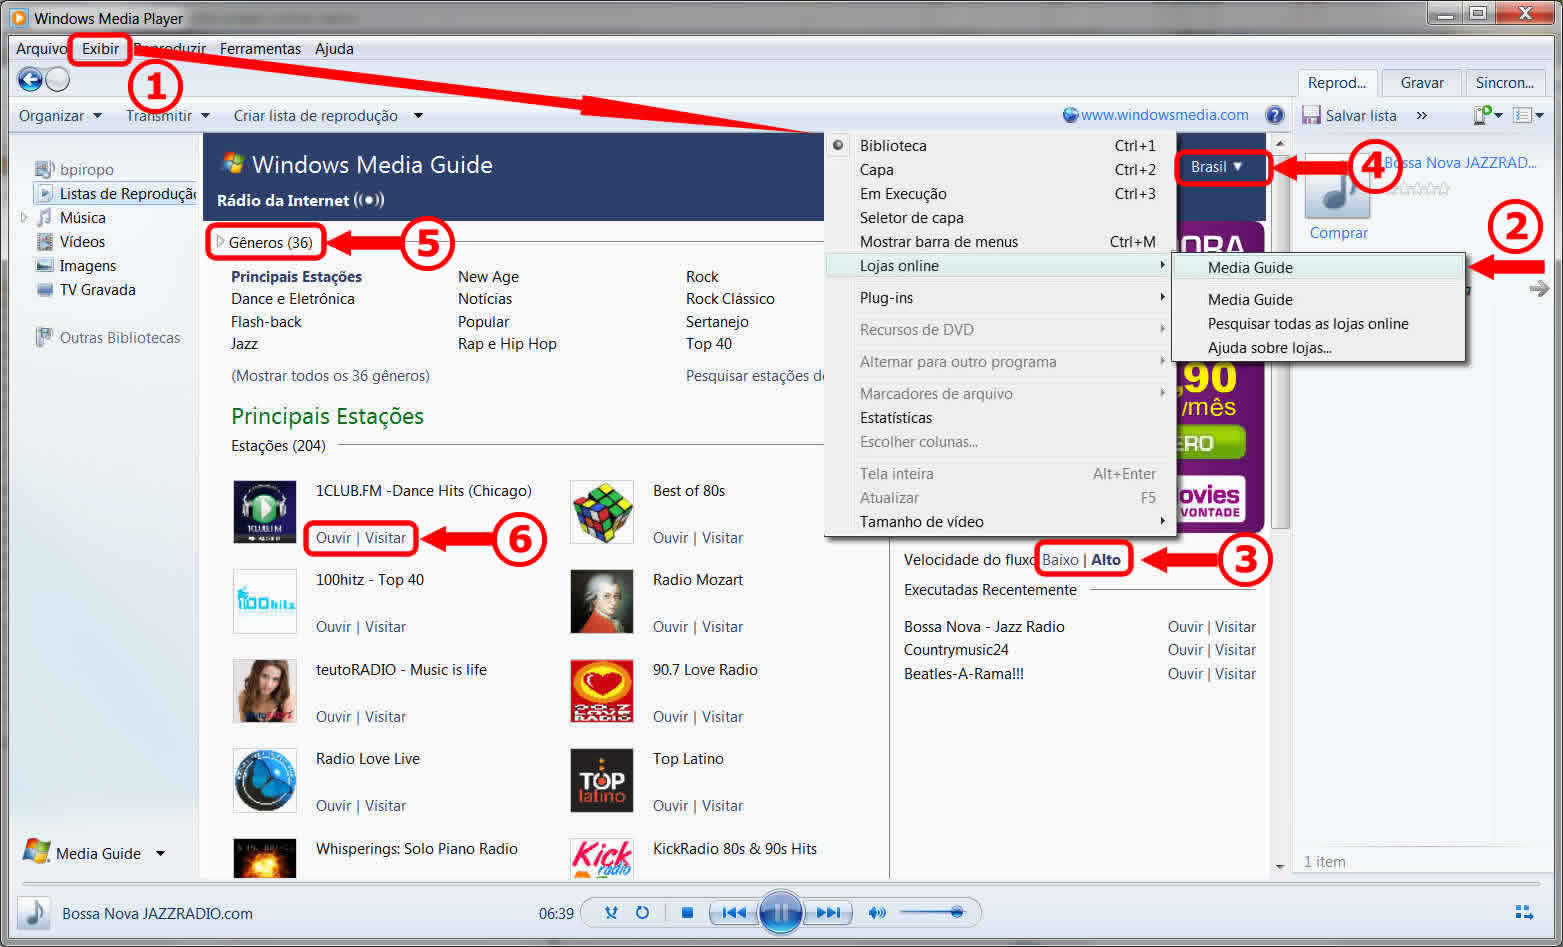Expand the Gêneros (36) section
This screenshot has width=1563, height=947.
point(265,242)
